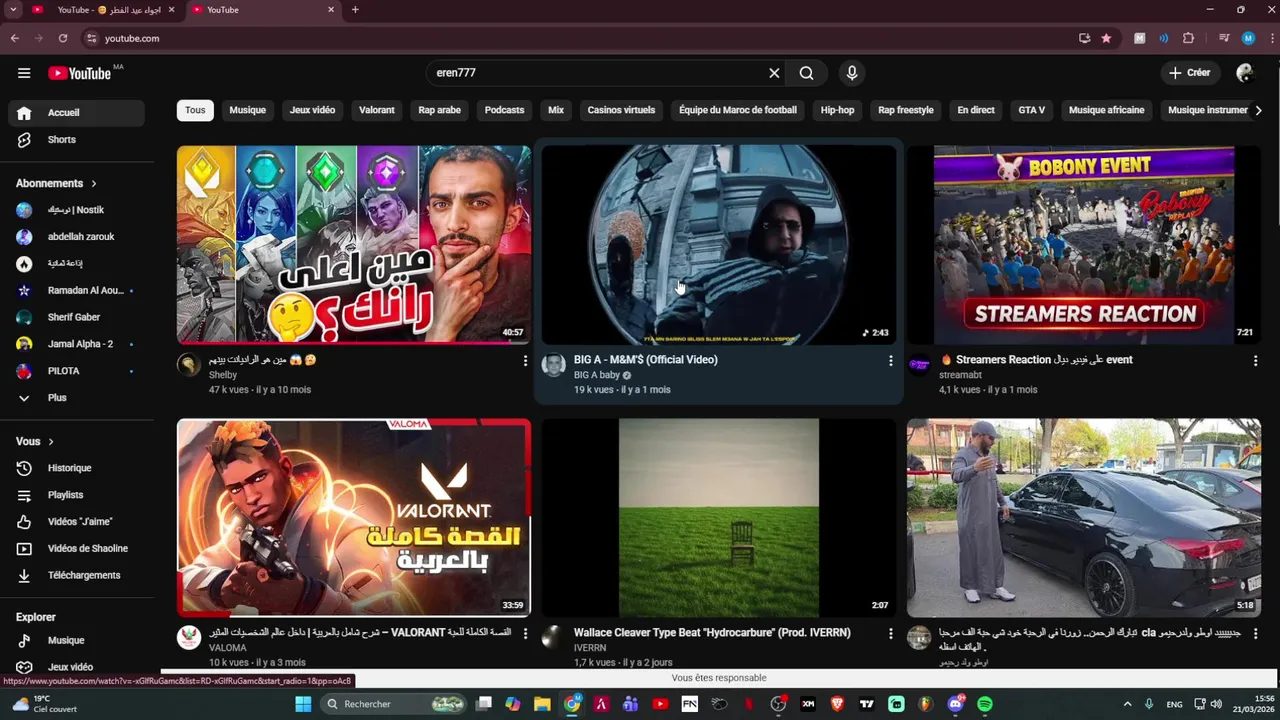The height and width of the screenshot is (720, 1280).
Task: Open options for BIG A - M&M'$ video
Action: click(890, 361)
